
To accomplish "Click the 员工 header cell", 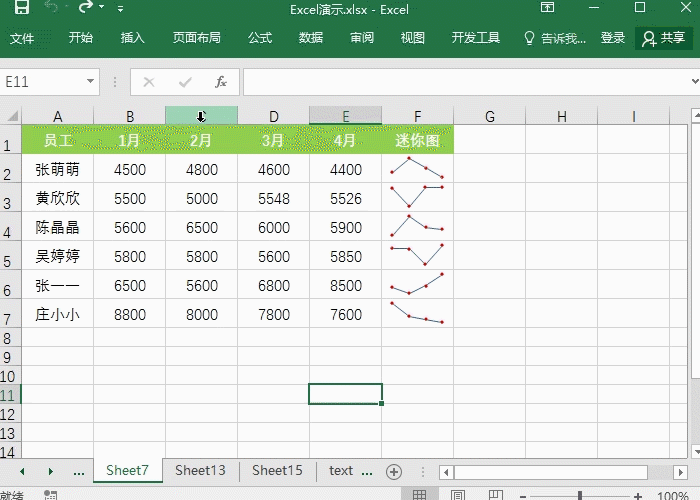I will [x=58, y=140].
